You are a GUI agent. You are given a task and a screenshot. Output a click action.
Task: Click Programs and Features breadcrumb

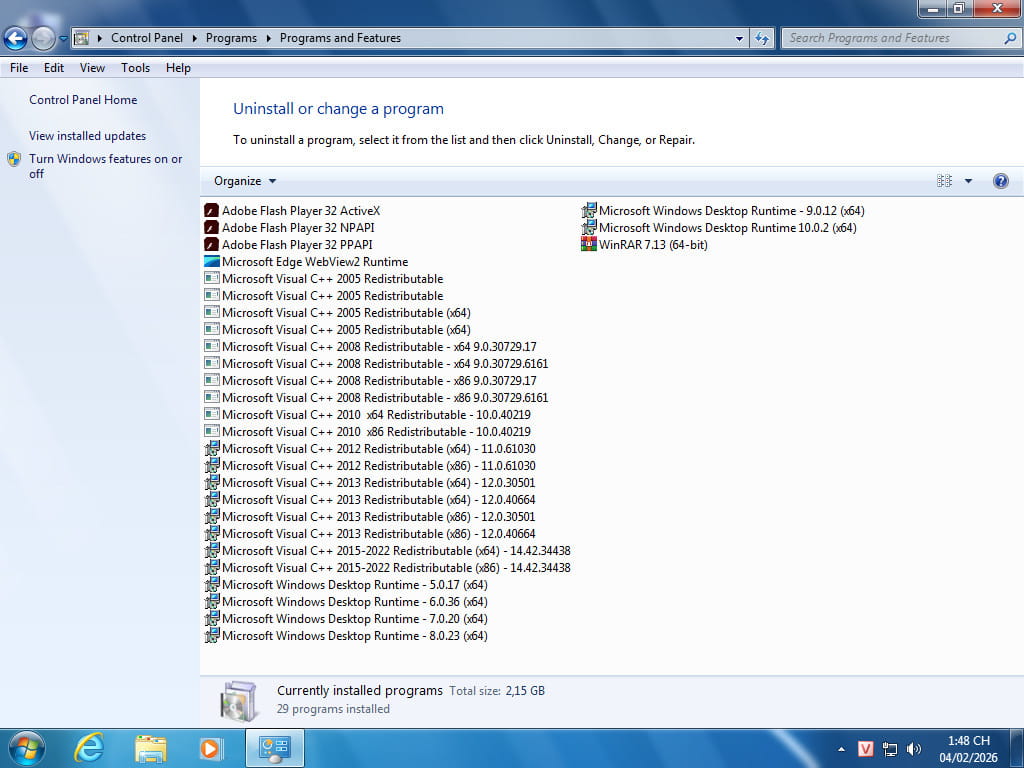[x=340, y=38]
